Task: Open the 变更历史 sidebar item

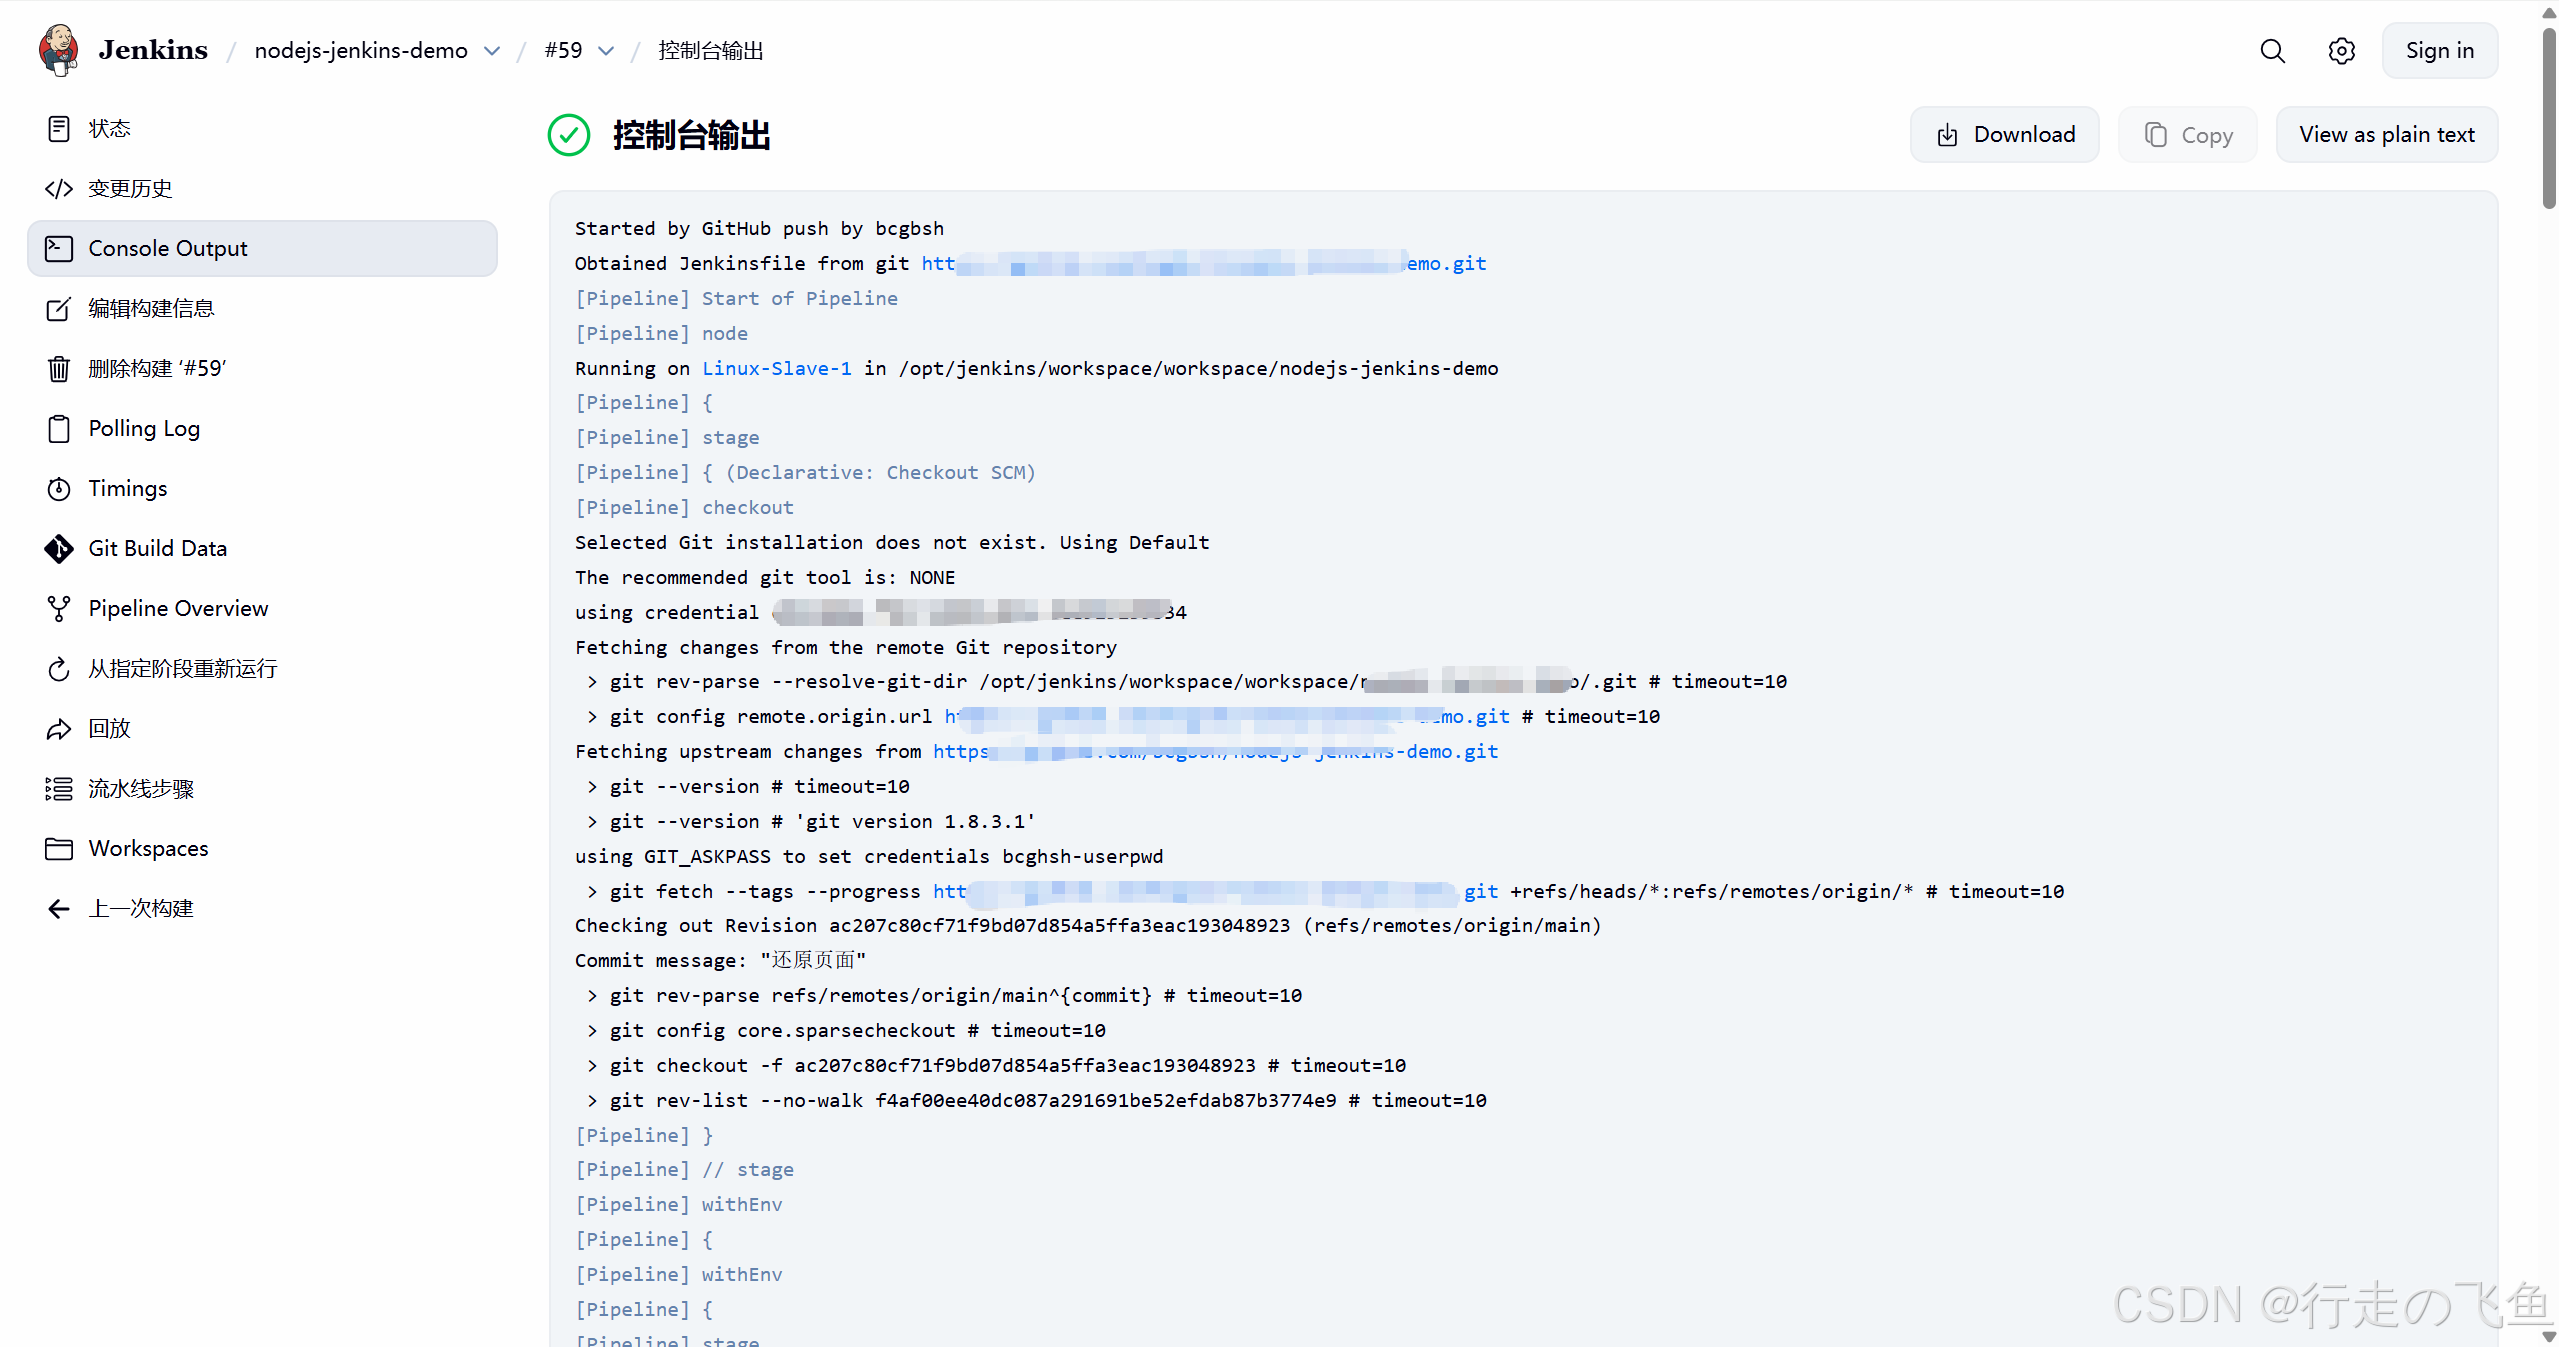Action: tap(262, 189)
